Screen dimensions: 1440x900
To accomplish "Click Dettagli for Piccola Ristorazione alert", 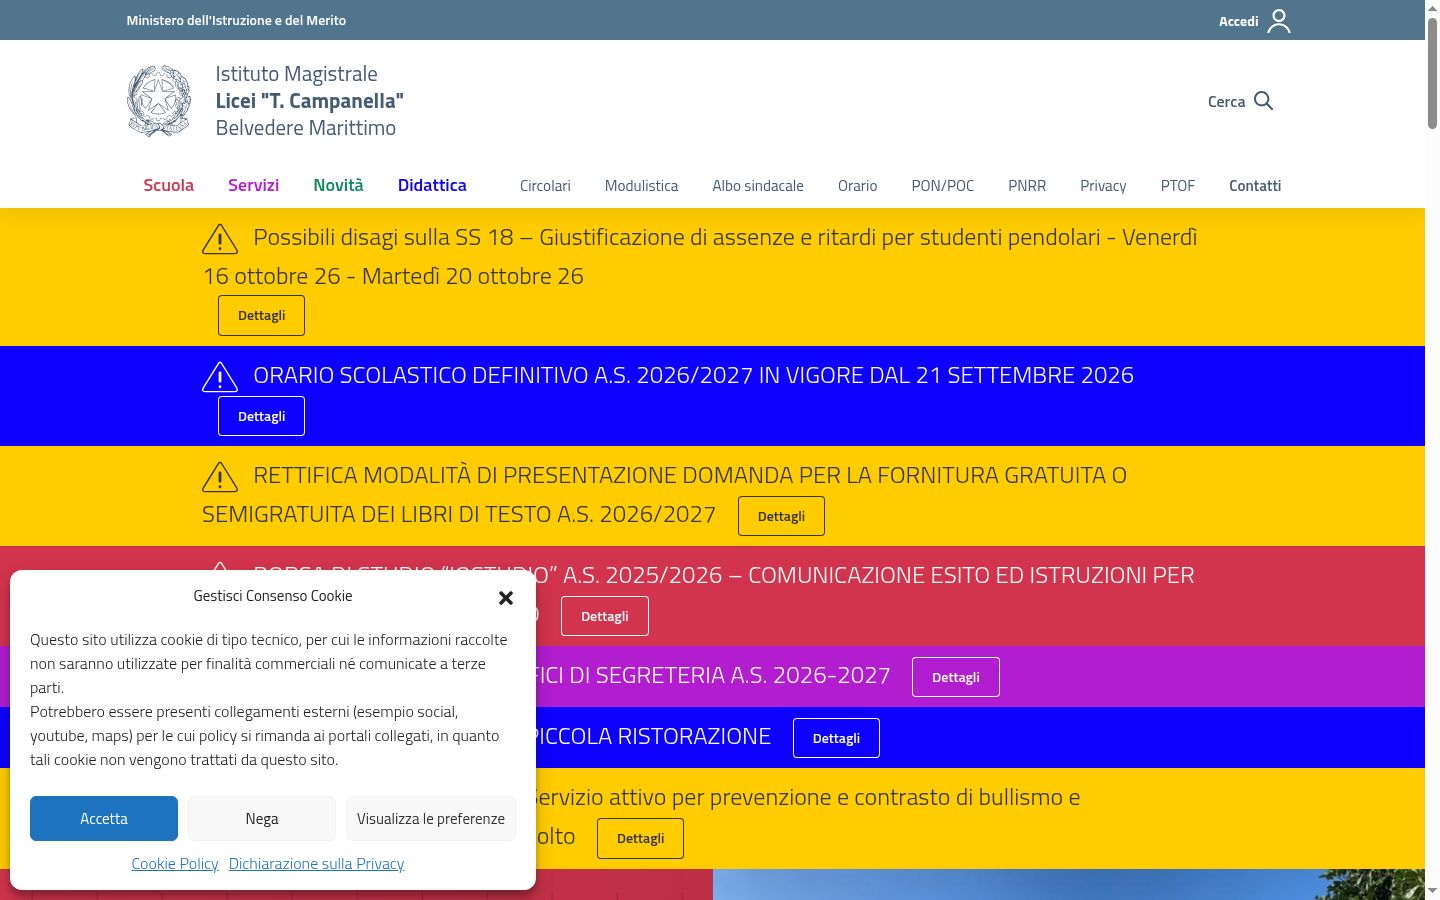I will coord(836,739).
